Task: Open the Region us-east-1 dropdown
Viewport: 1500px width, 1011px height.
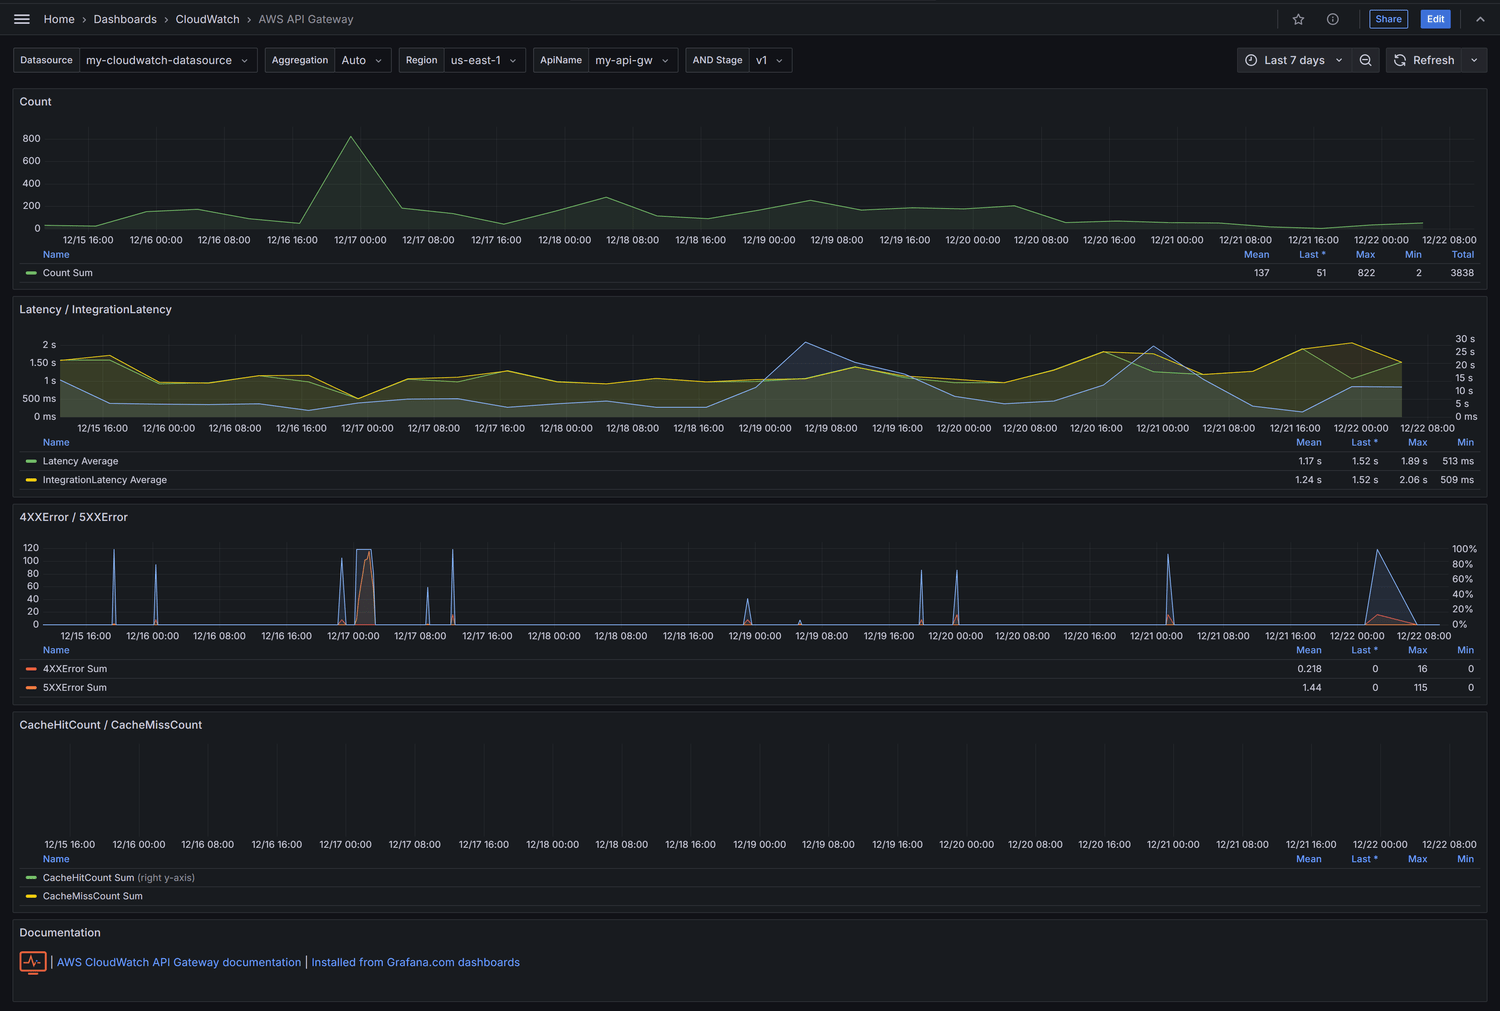Action: 484,60
